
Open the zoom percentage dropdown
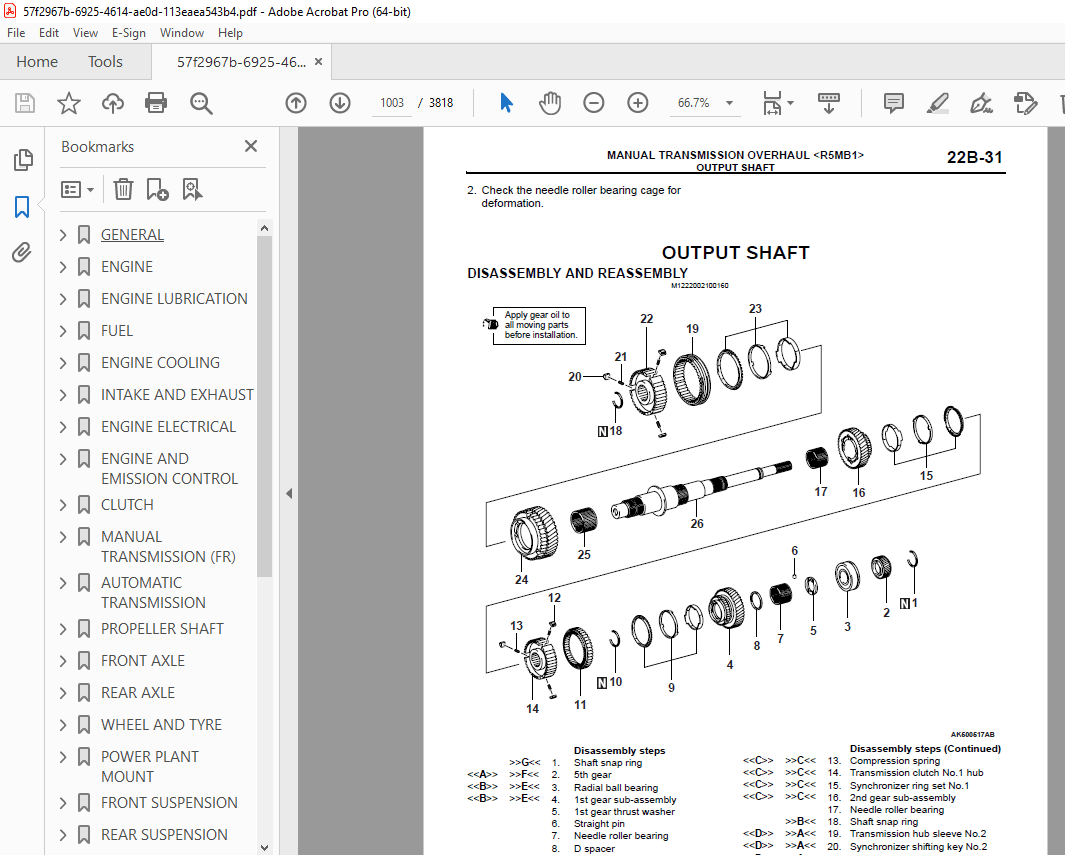(729, 102)
